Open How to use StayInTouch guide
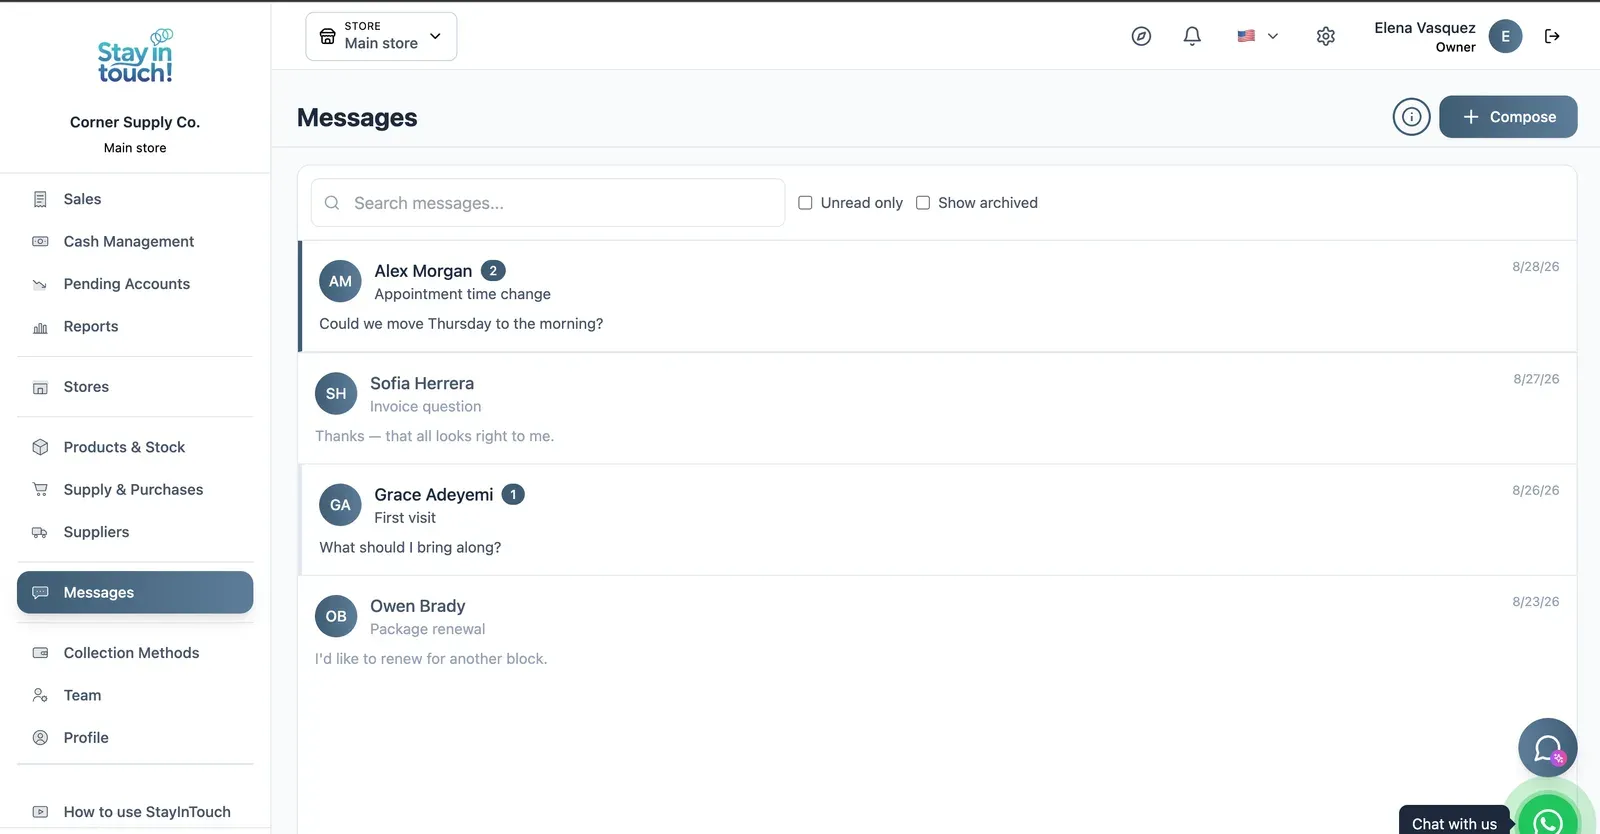 135,812
